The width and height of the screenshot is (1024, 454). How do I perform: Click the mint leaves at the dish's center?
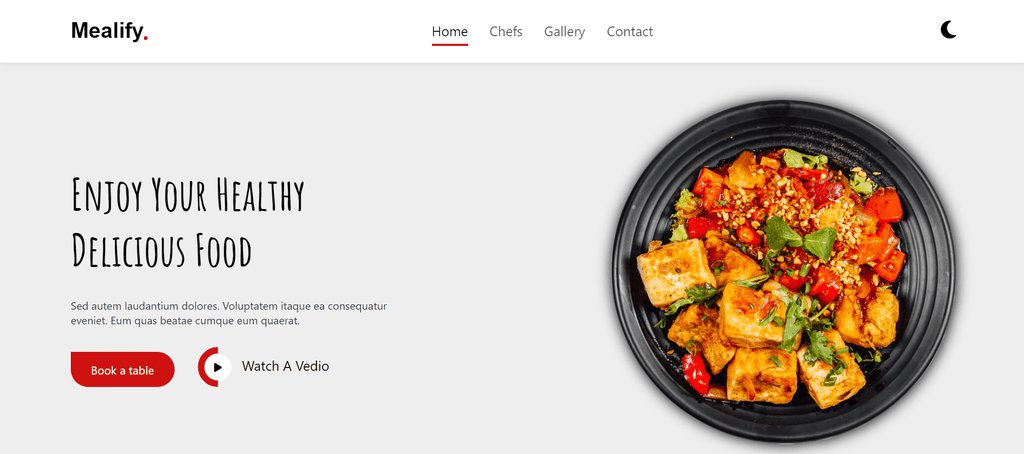point(801,237)
